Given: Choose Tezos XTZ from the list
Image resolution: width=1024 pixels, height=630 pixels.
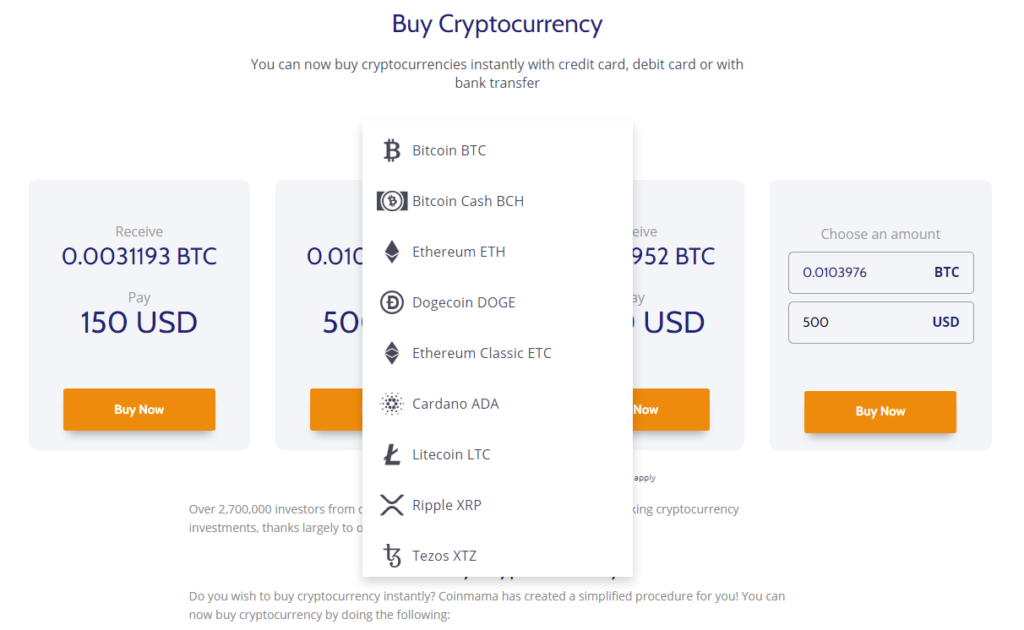Looking at the screenshot, I should click(498, 556).
